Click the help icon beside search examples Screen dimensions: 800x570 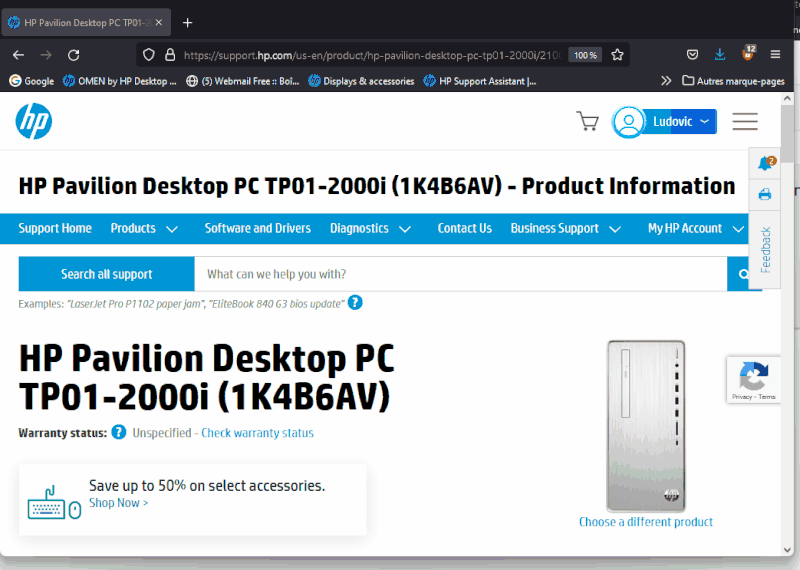click(x=355, y=303)
